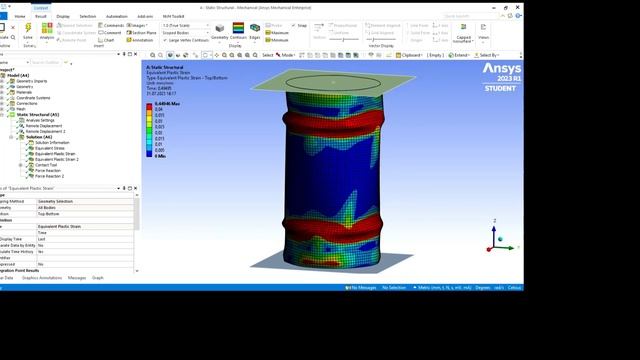The image size is (640, 360).
Task: Switch to Graphics Annotations tab
Action: 42,278
